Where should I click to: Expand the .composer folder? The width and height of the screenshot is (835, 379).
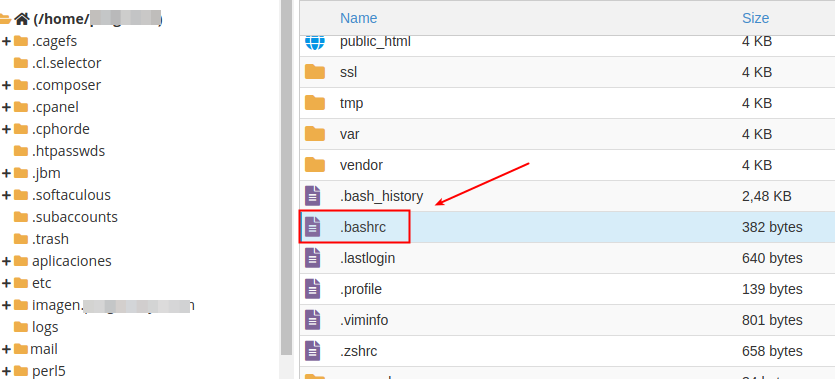(x=6, y=85)
